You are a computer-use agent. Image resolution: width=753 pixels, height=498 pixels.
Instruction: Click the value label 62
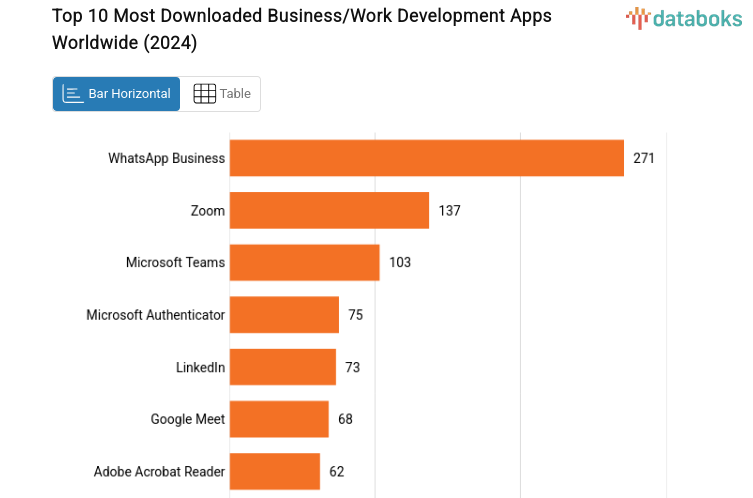coord(337,472)
